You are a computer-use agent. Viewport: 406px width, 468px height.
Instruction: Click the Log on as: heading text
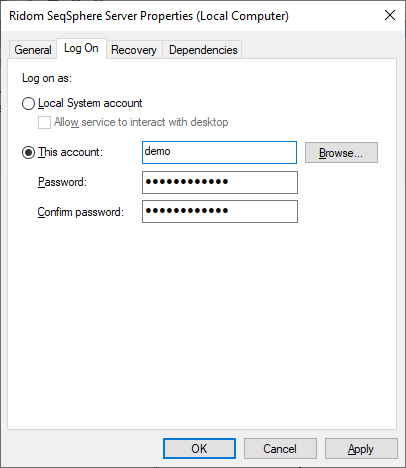point(47,78)
